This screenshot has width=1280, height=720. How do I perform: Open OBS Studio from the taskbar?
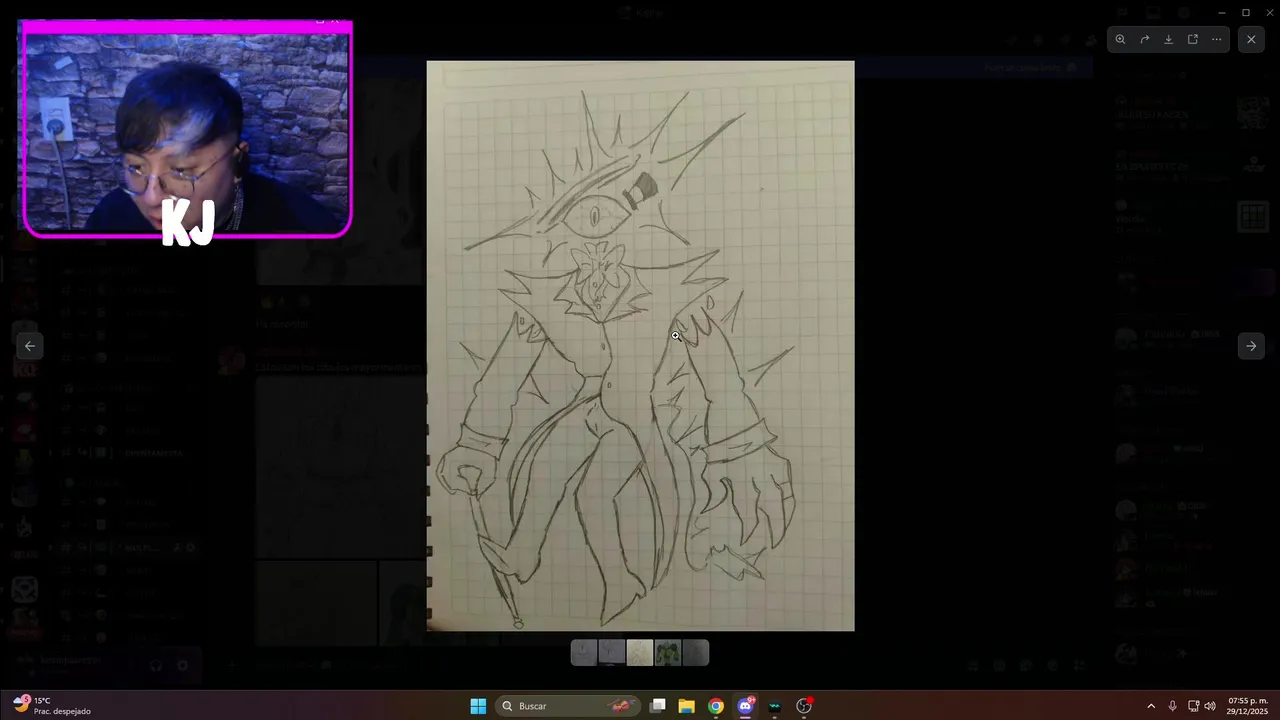coord(804,706)
